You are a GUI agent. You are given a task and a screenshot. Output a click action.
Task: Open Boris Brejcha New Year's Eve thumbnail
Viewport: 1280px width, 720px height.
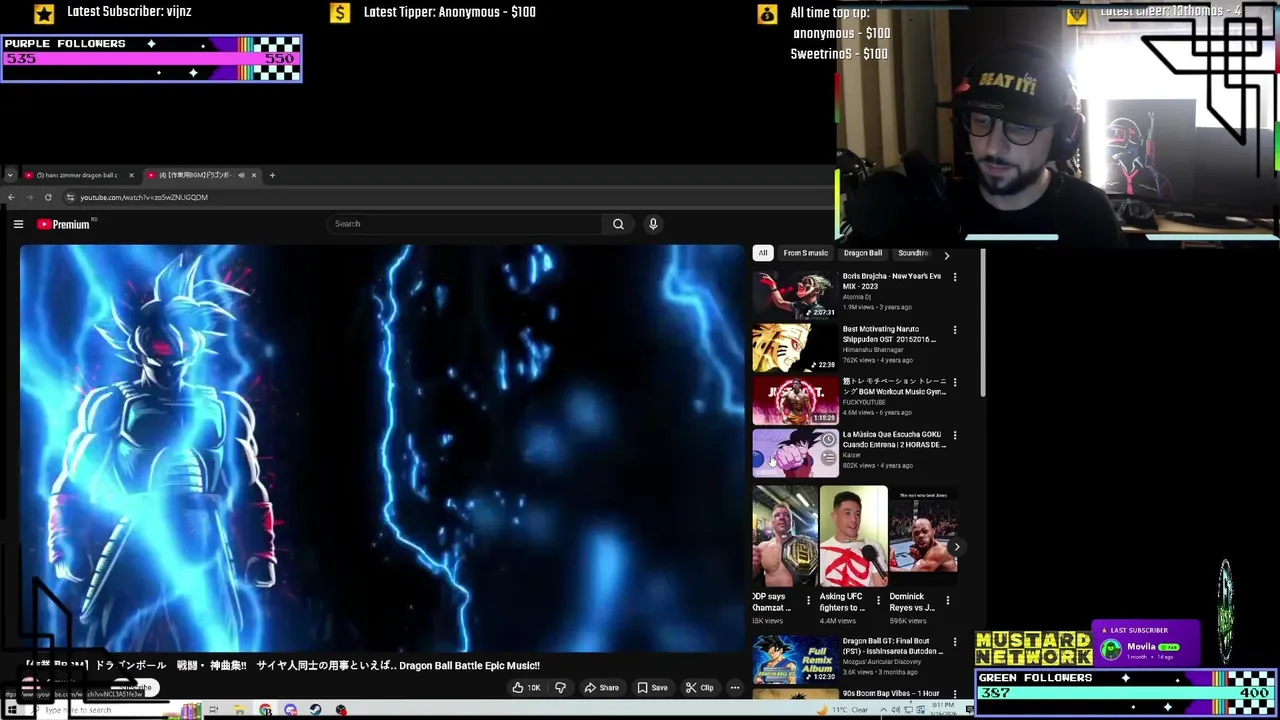[x=795, y=294]
